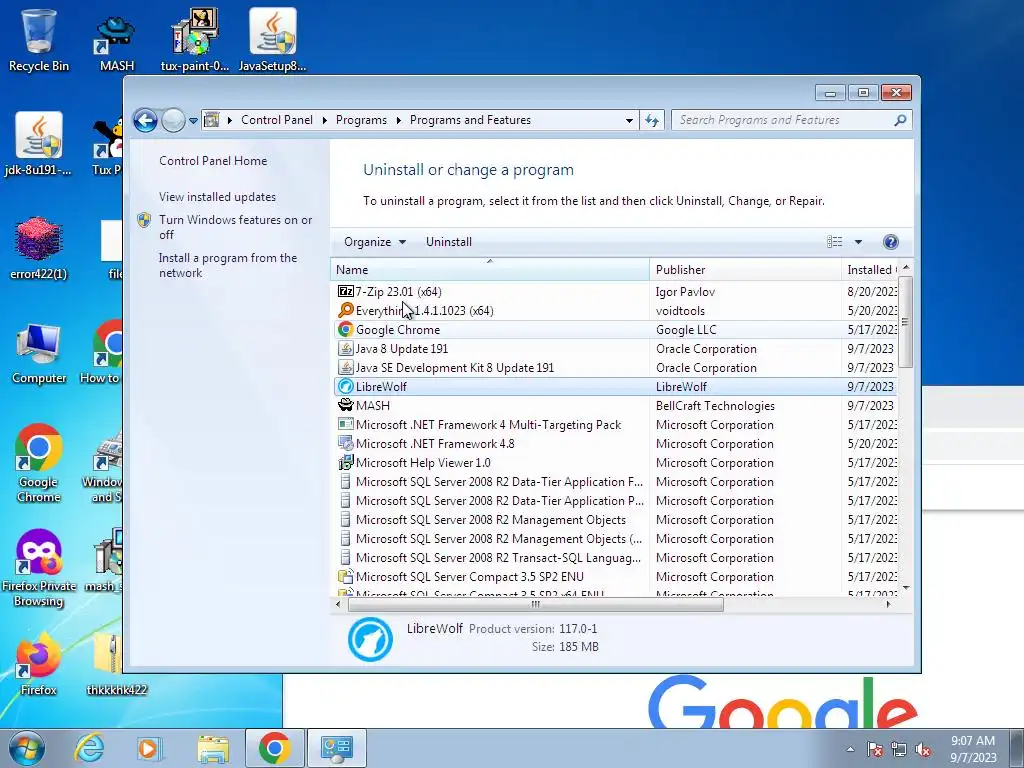Select Java SE Development Kit 8 Update 191
Viewport: 1024px width, 768px height.
click(x=615, y=368)
